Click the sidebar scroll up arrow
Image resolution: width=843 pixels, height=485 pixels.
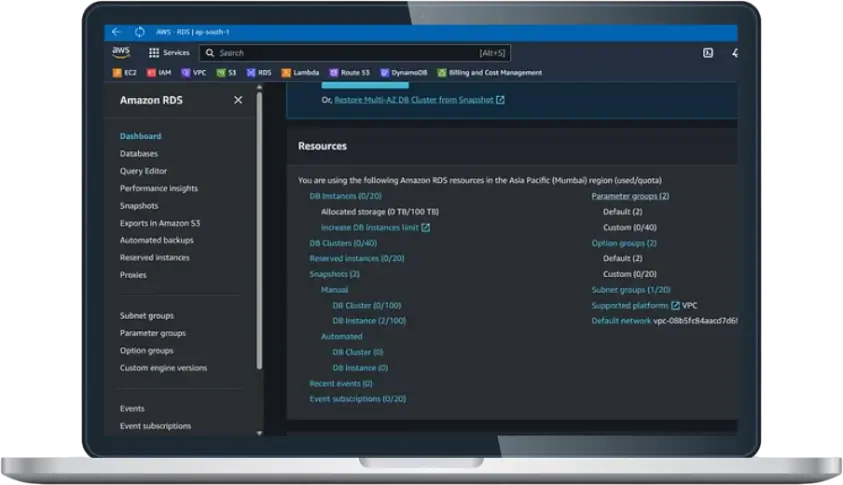coord(260,87)
